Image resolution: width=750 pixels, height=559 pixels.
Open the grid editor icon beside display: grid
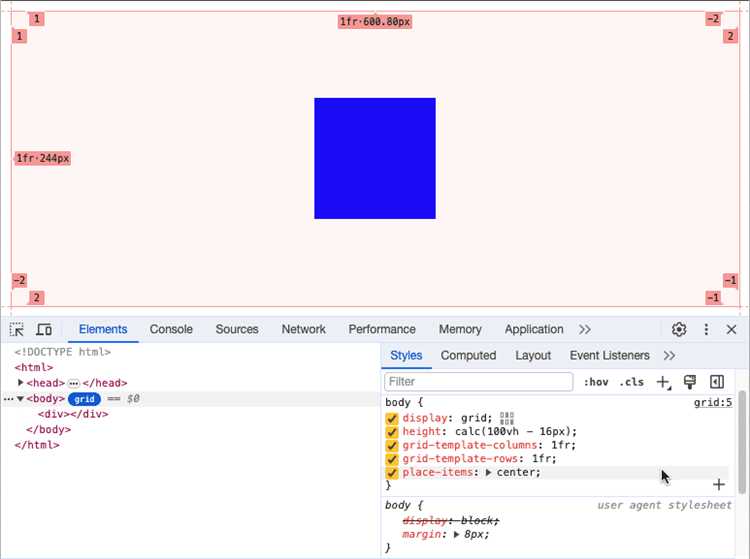point(507,418)
